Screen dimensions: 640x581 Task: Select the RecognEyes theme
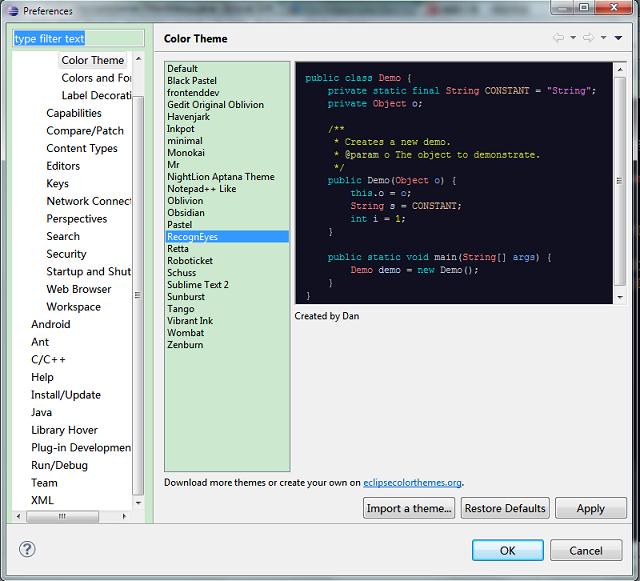coord(227,236)
